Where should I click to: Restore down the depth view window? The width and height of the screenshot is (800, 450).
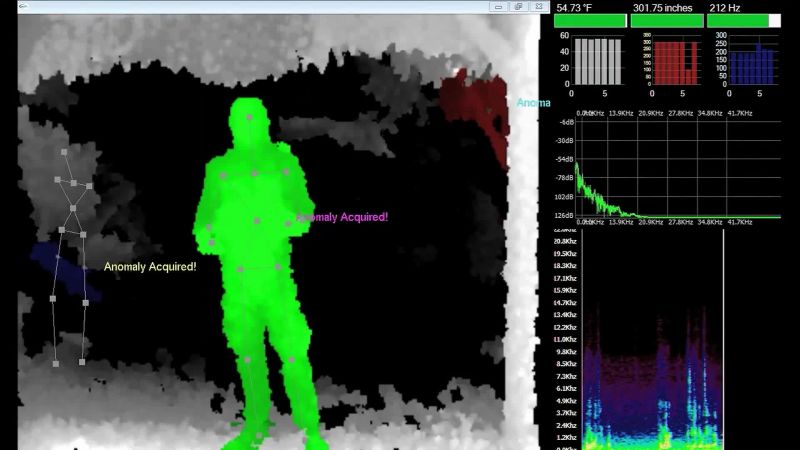tap(519, 7)
